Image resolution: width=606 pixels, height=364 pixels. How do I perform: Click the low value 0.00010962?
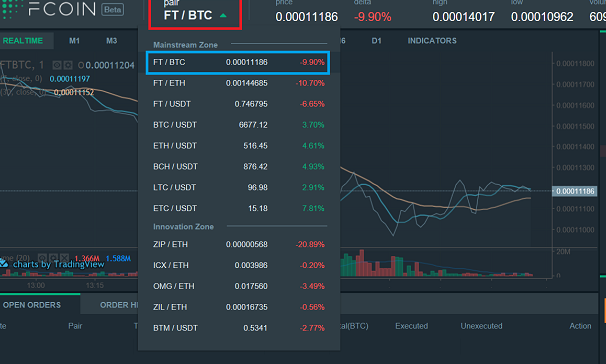[542, 17]
